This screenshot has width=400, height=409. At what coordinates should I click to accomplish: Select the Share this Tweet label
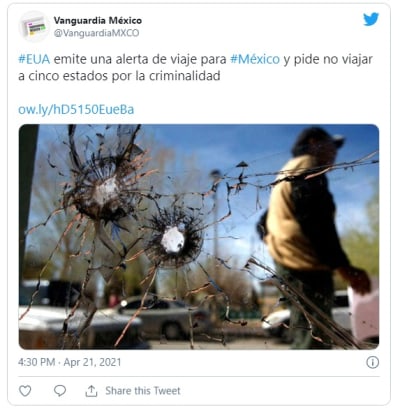coord(143,391)
